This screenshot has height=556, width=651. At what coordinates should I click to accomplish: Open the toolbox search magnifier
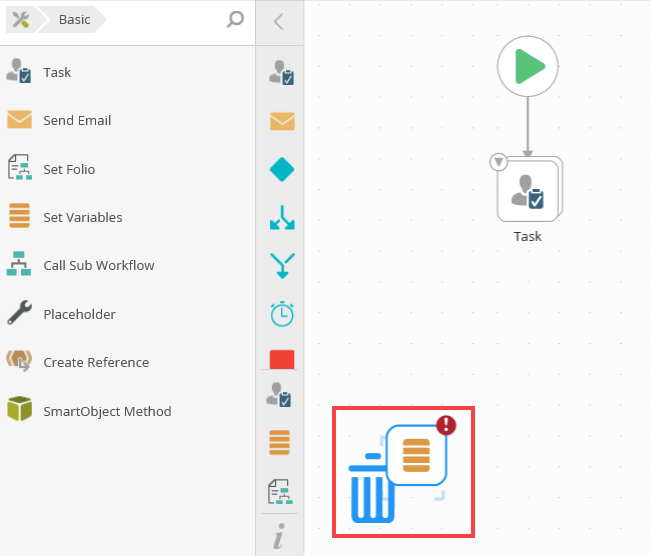coord(235,19)
